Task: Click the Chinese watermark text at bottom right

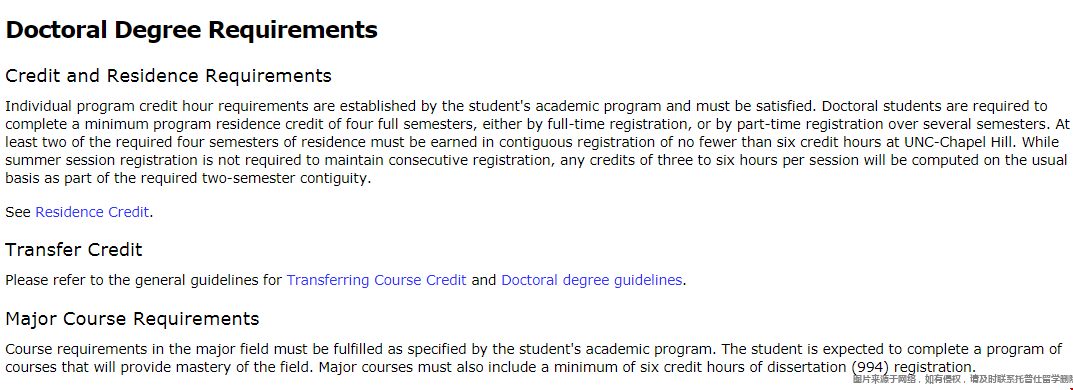Action: (962, 378)
